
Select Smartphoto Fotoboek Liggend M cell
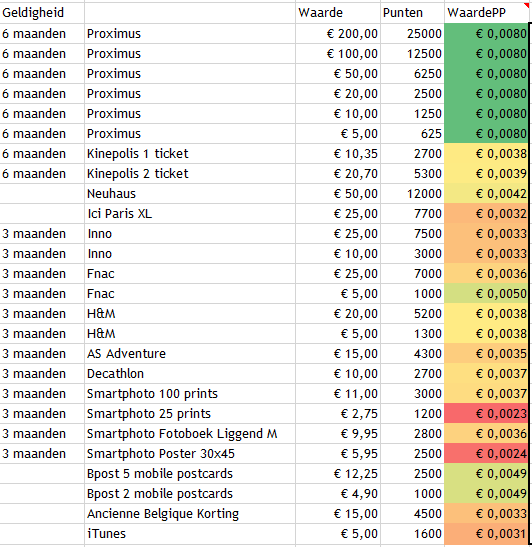pyautogui.click(x=190, y=434)
